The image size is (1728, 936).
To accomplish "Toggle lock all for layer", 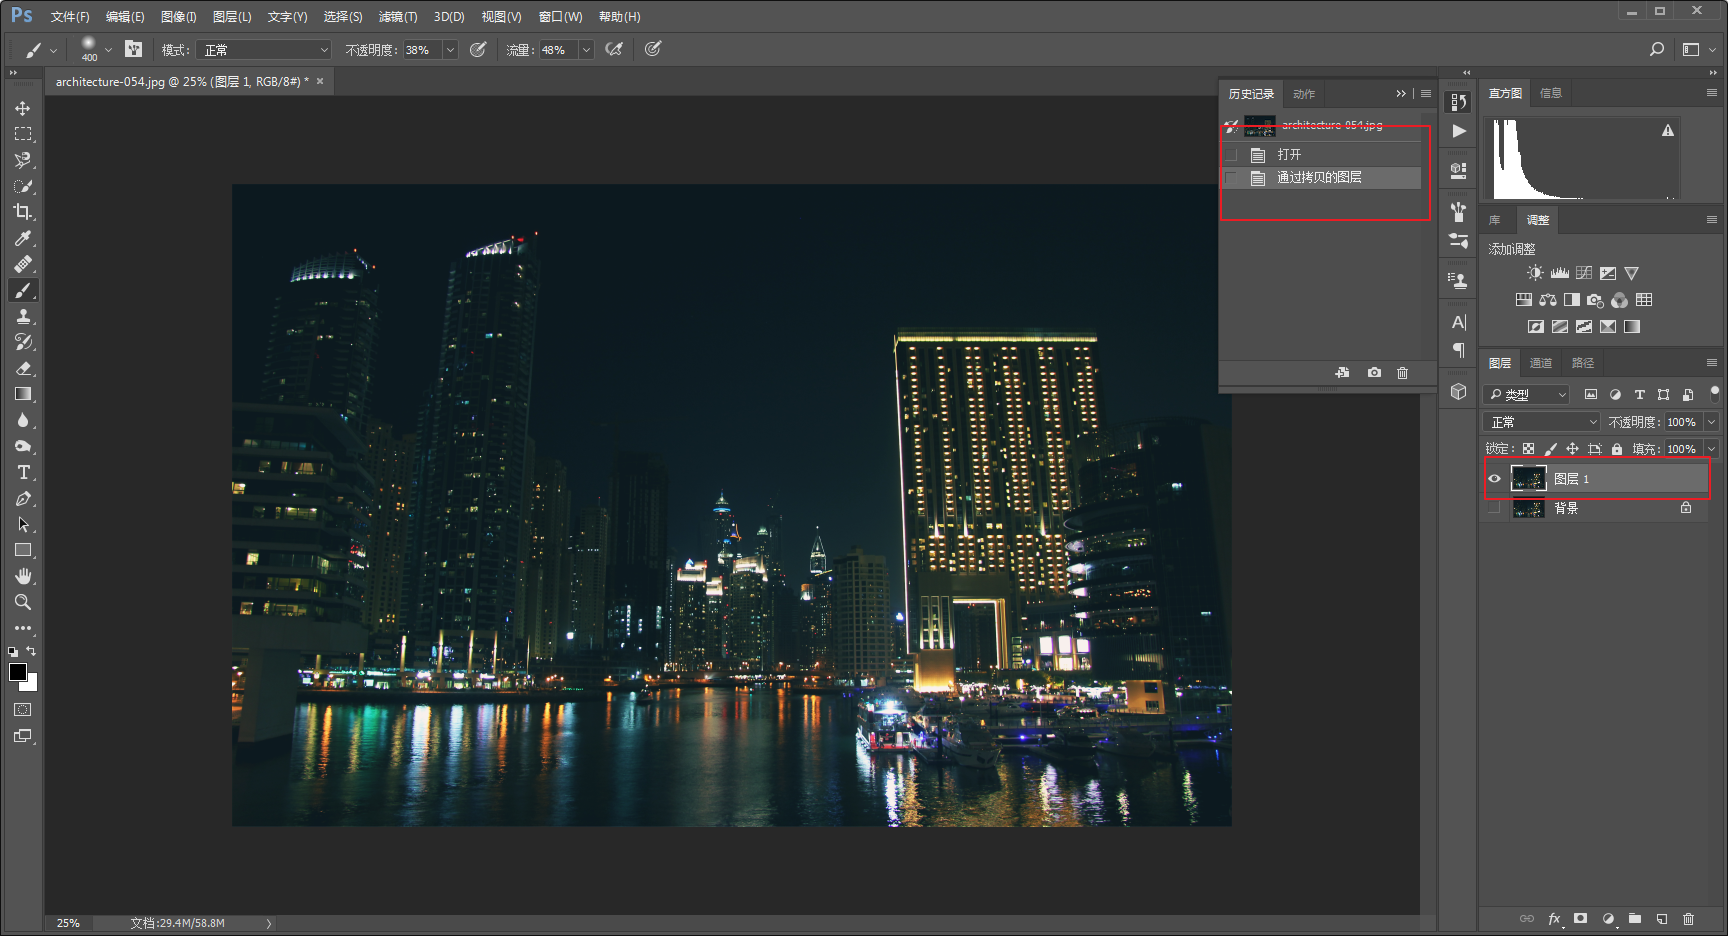I will (x=1616, y=449).
